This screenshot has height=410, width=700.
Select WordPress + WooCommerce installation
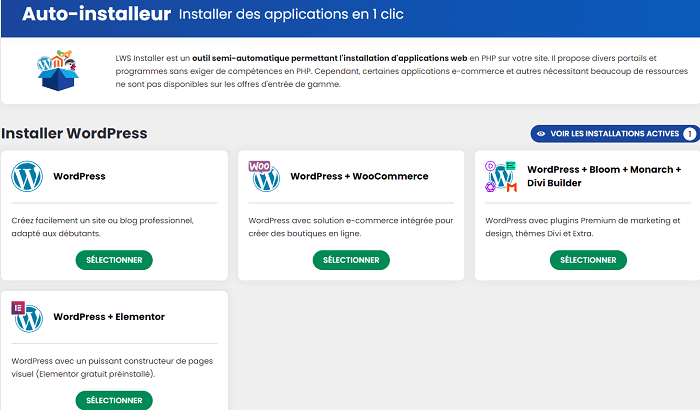click(x=351, y=260)
